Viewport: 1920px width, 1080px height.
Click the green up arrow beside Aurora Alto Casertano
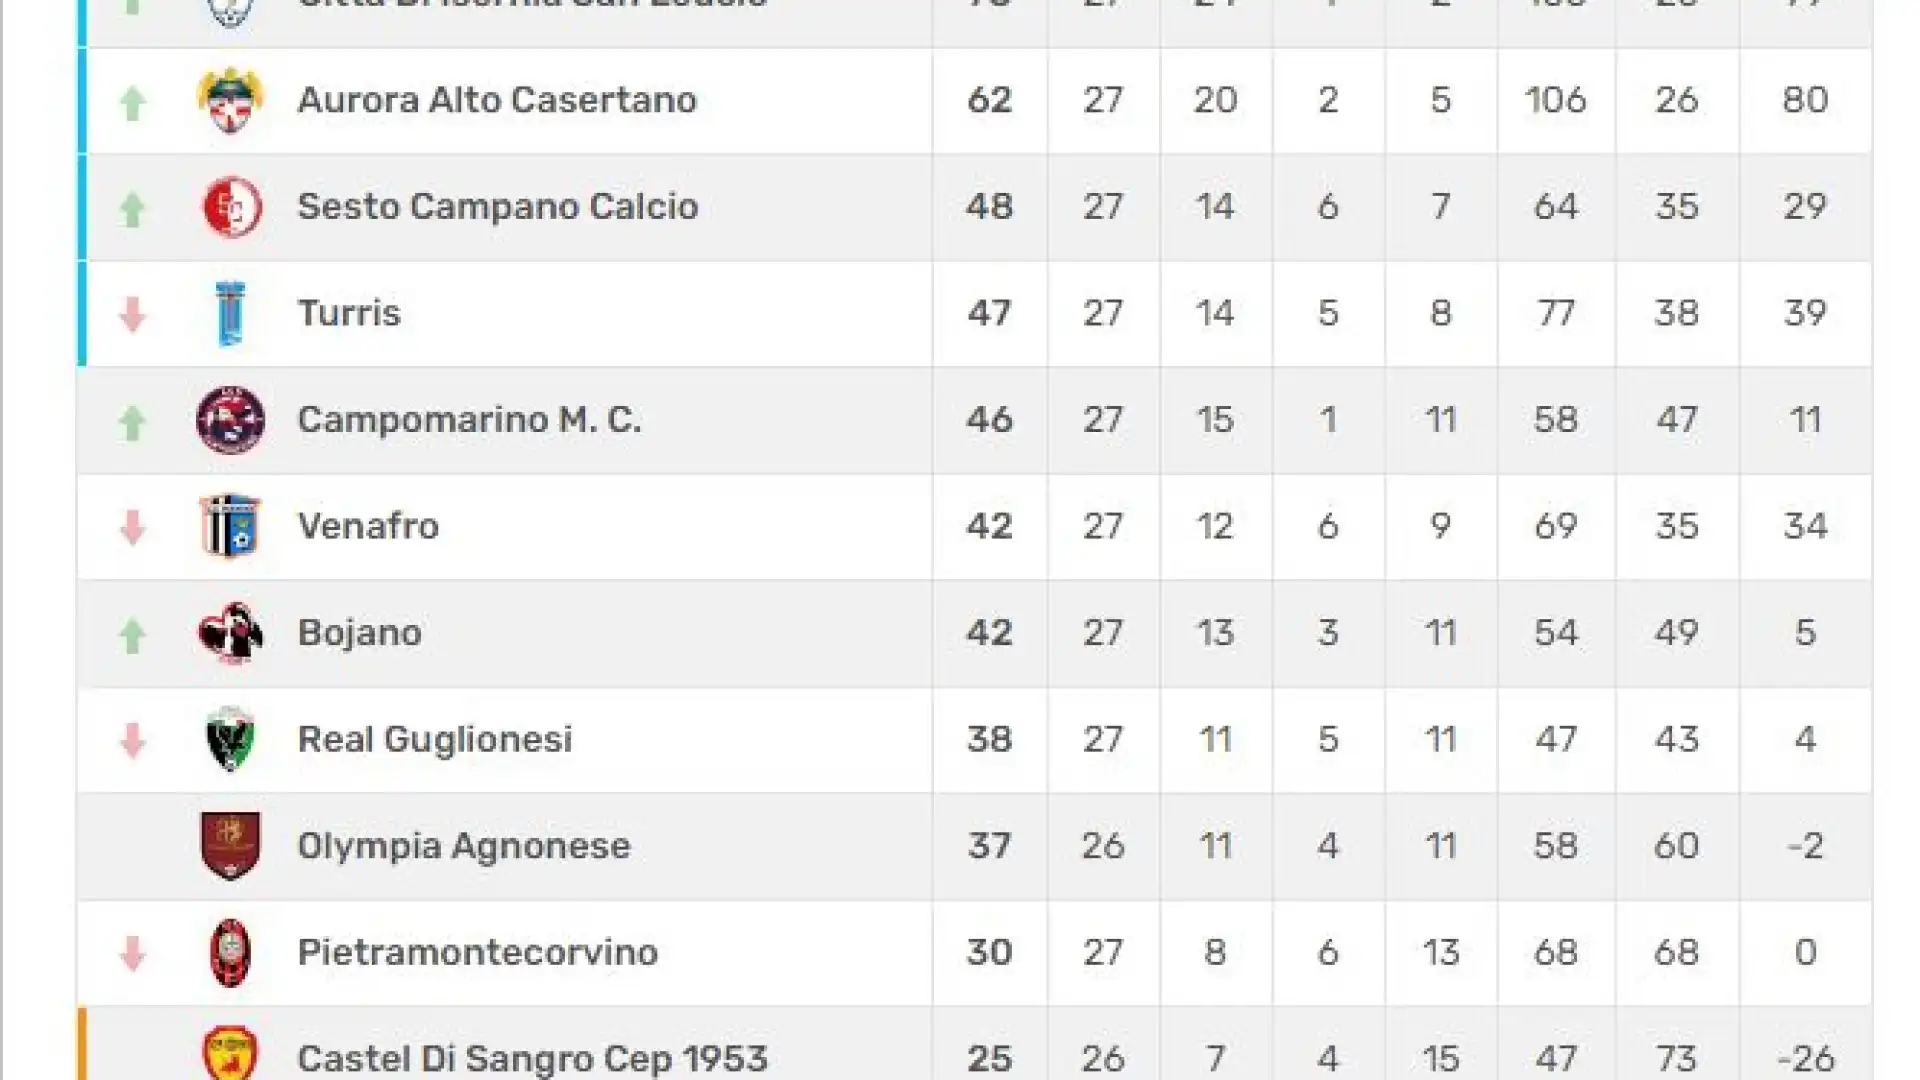coord(133,102)
